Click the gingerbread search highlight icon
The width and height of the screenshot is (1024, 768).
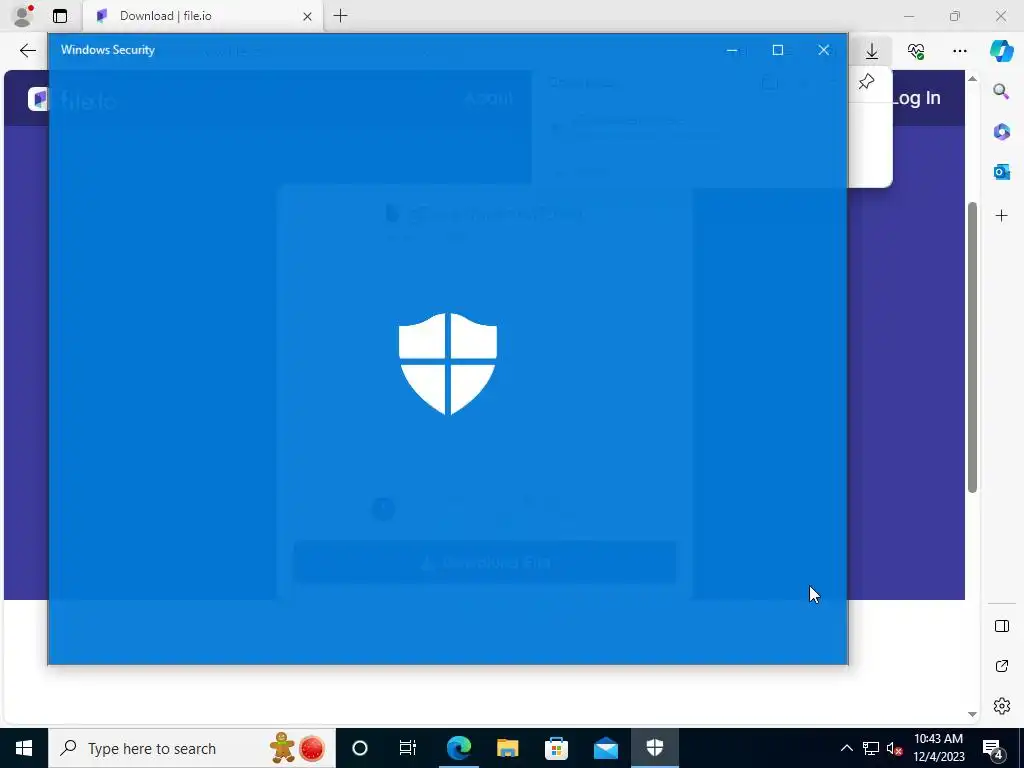click(282, 748)
